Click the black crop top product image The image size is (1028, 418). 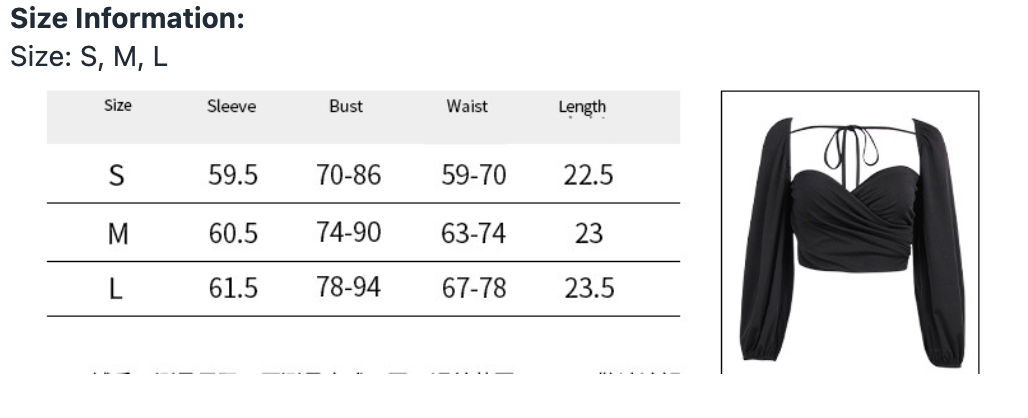pos(850,233)
